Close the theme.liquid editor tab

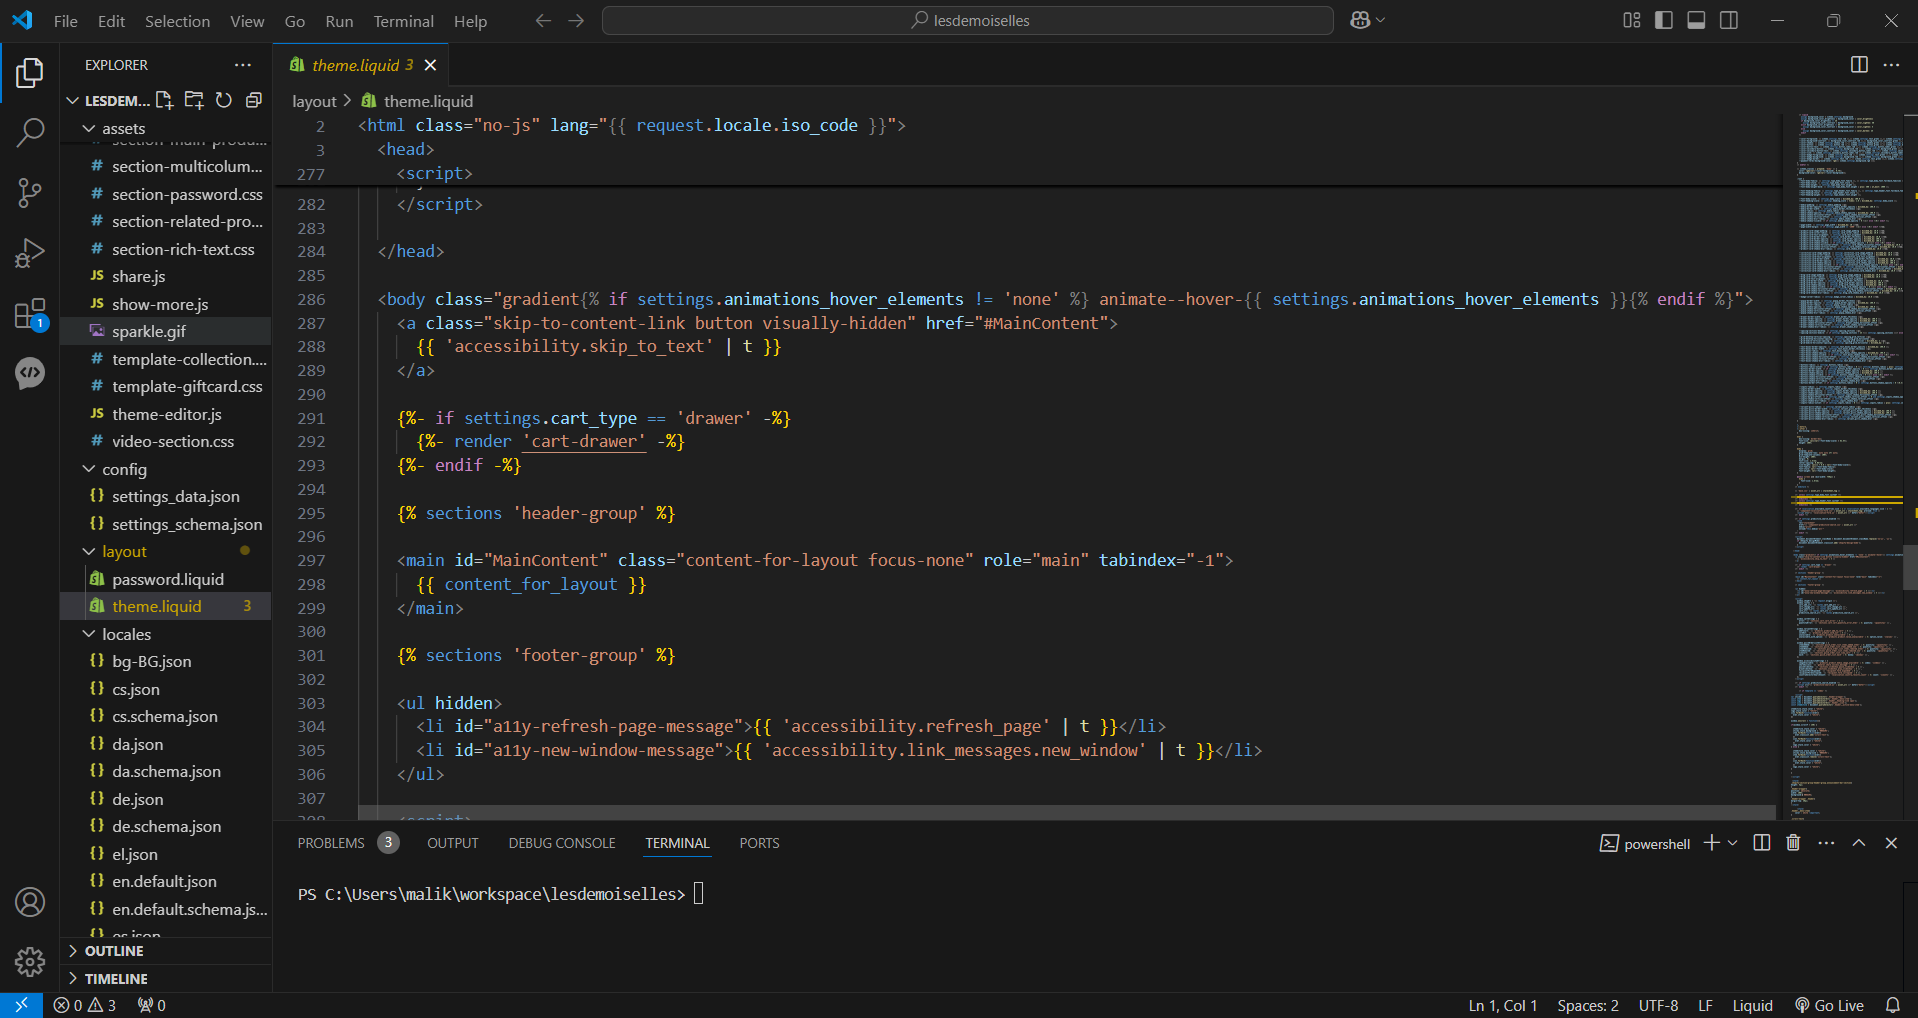click(x=430, y=65)
